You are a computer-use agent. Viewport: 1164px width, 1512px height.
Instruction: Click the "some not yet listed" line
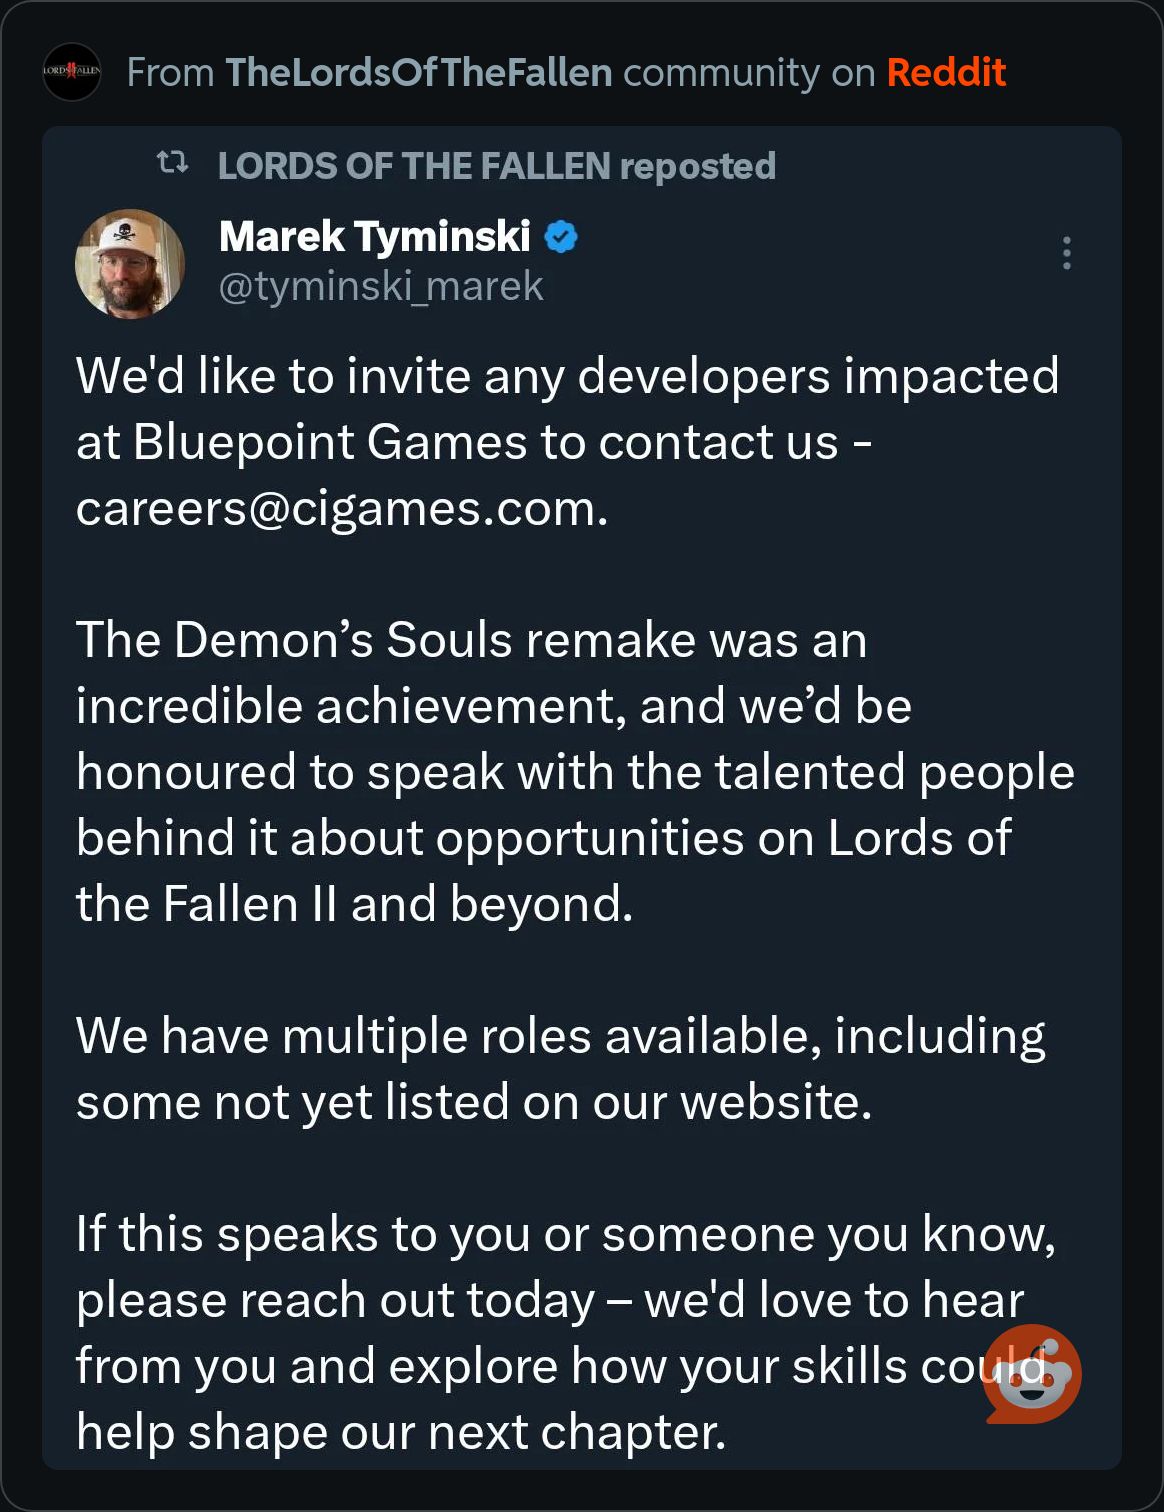pos(474,1102)
